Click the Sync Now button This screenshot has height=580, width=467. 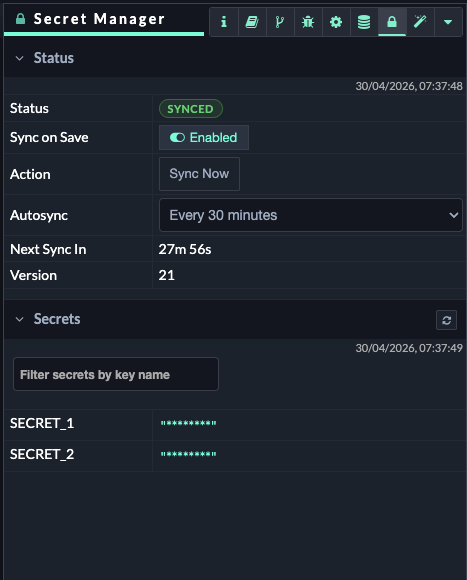(x=199, y=174)
